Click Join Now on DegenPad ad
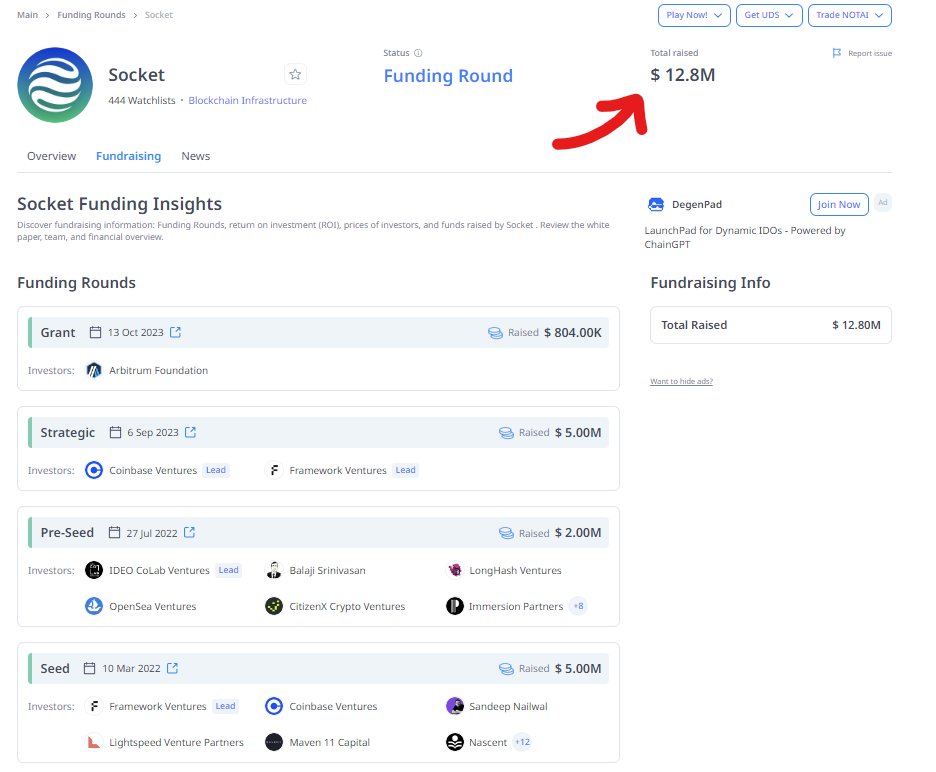This screenshot has height=772, width=936. (839, 205)
